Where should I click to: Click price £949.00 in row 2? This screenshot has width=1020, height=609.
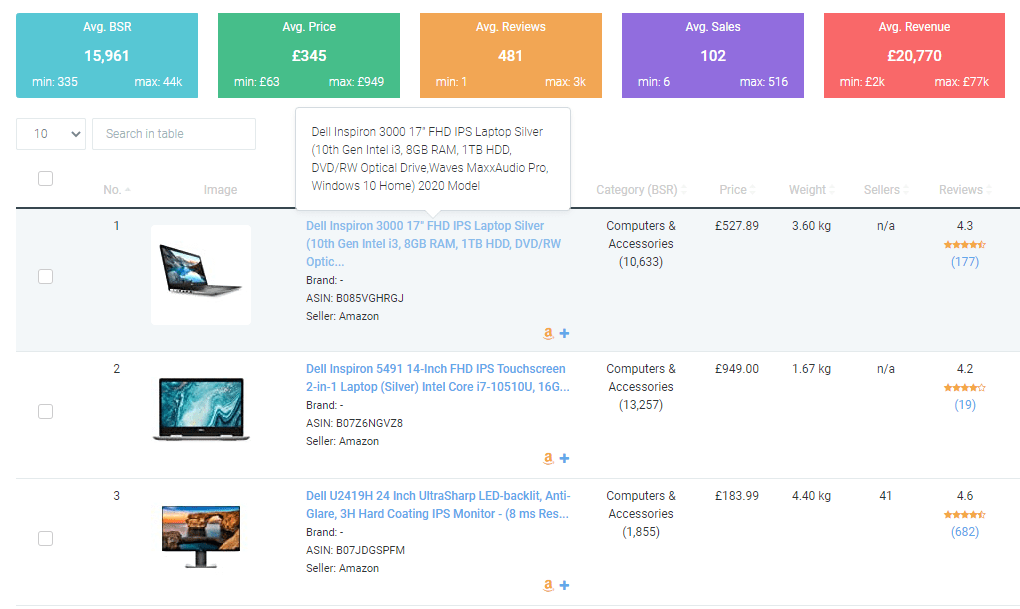pyautogui.click(x=736, y=369)
